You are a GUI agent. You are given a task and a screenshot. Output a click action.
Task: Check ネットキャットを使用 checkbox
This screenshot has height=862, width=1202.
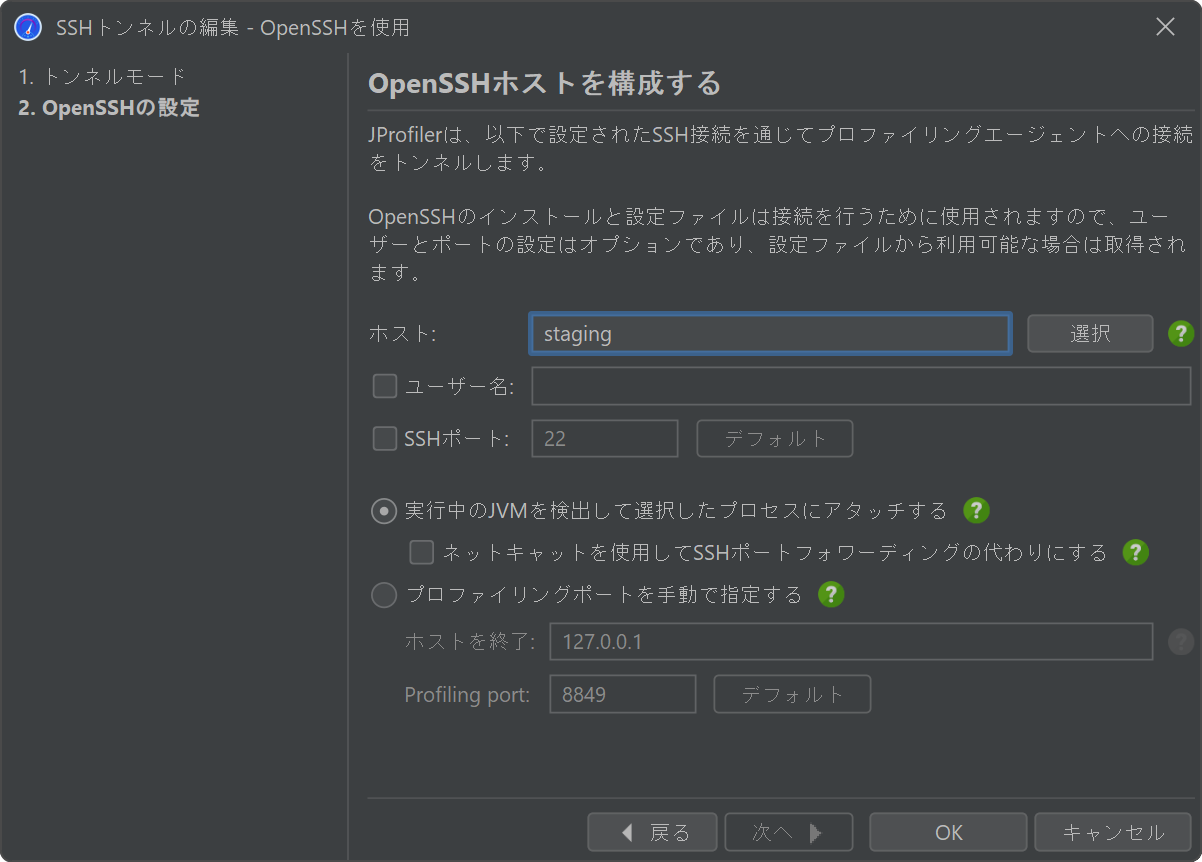(422, 552)
